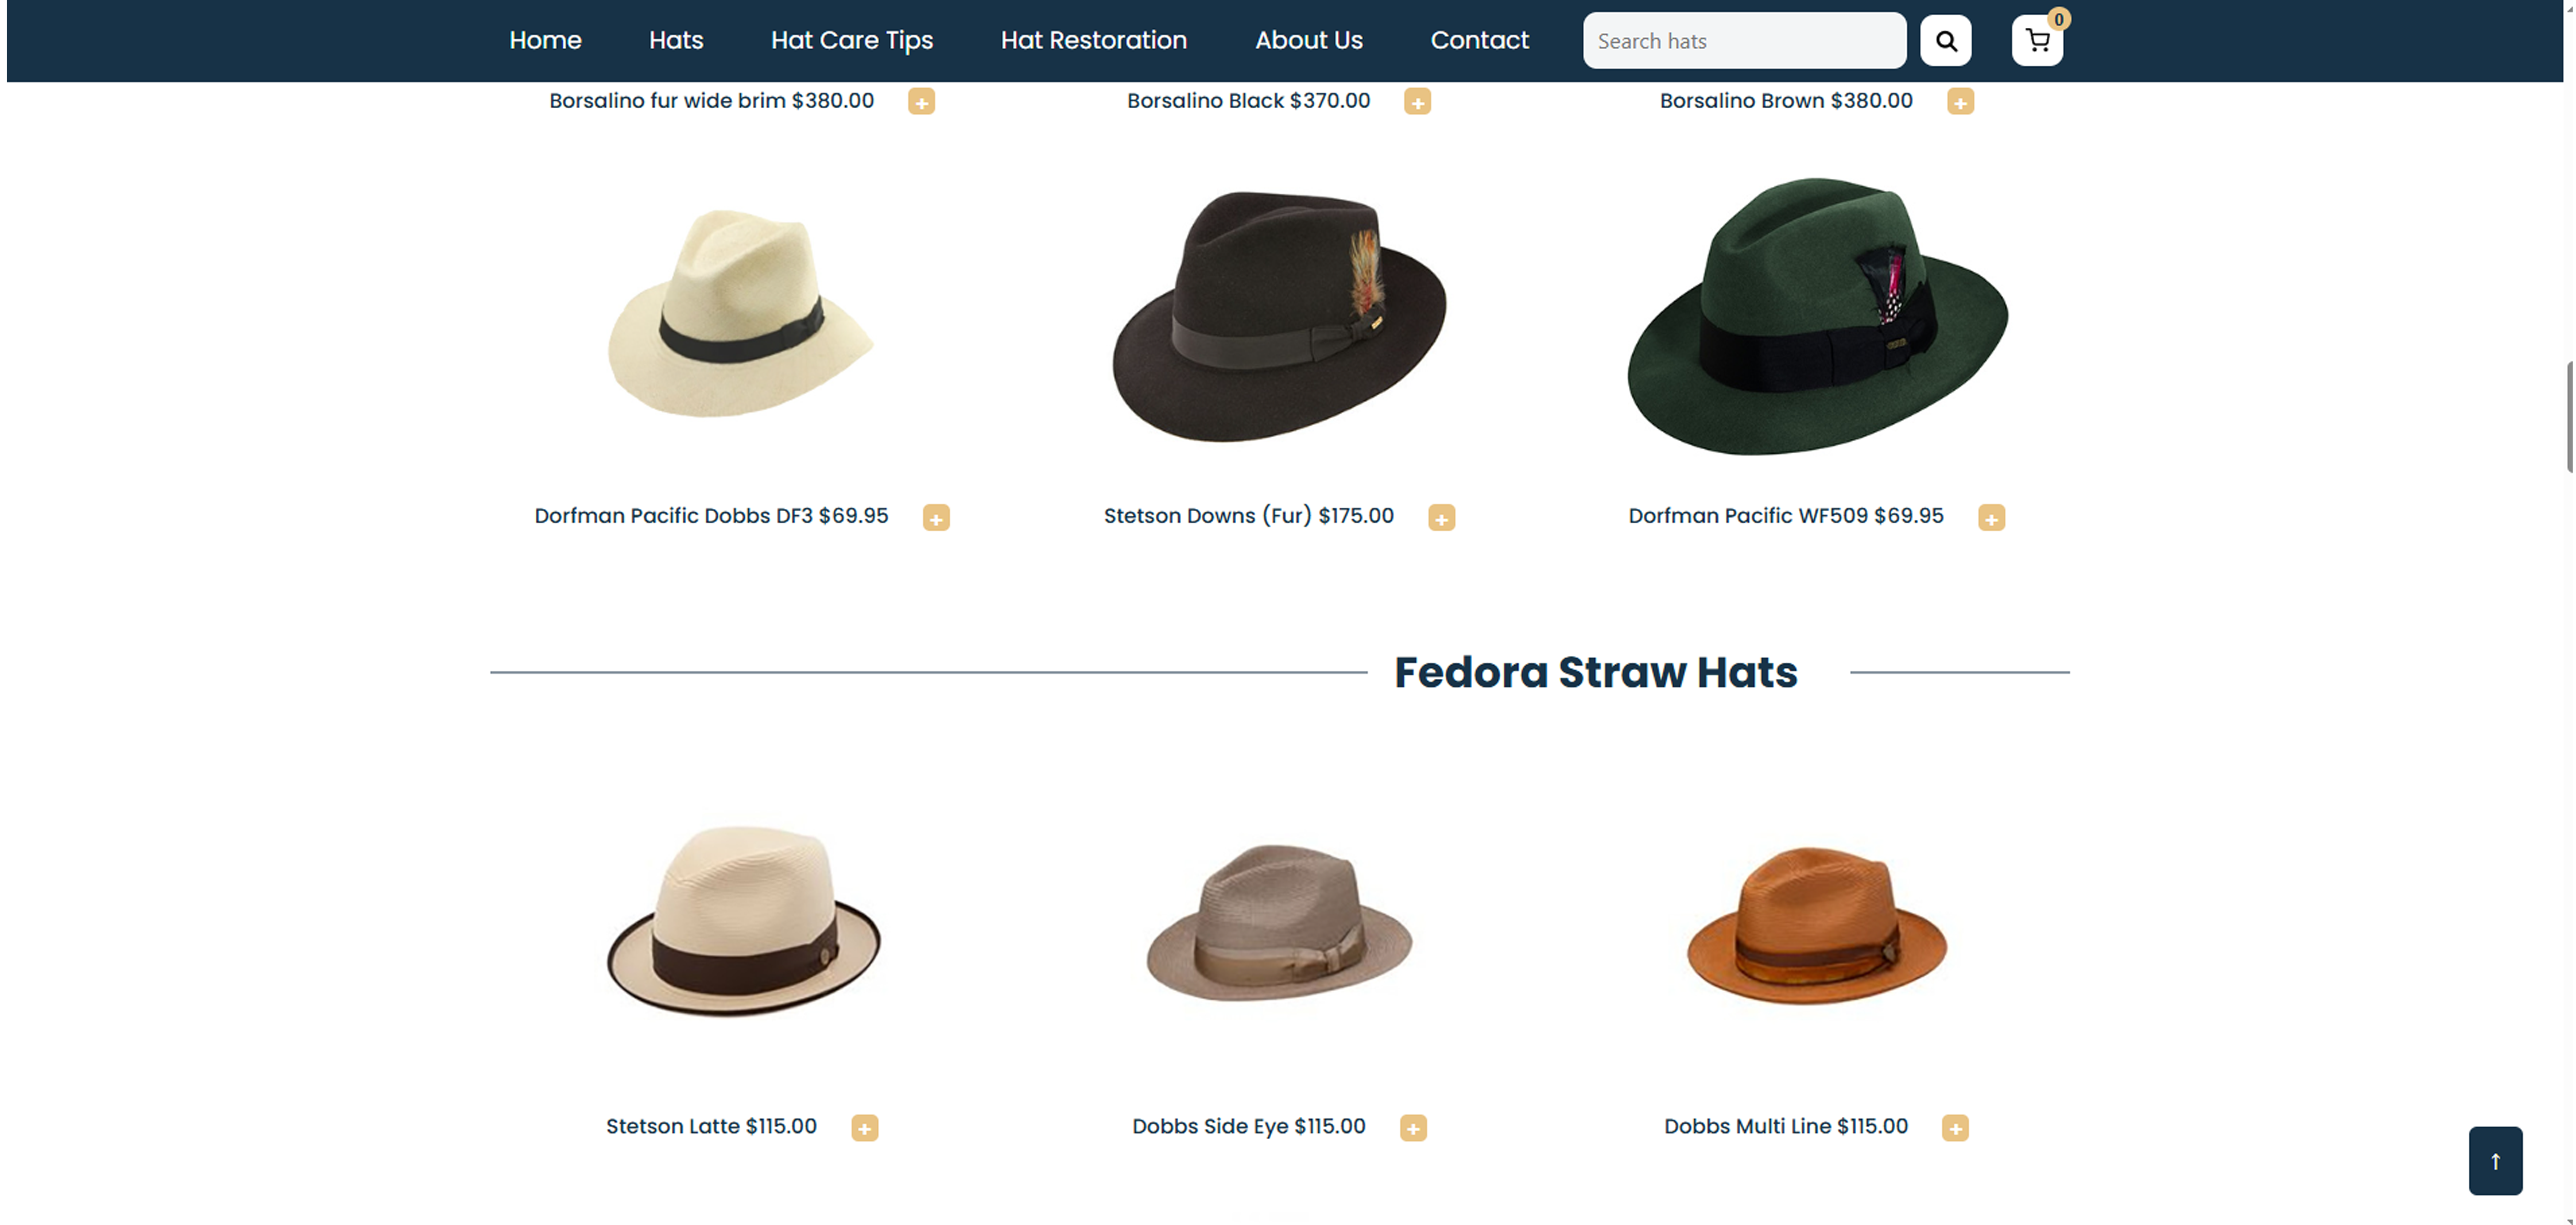Focus the Search hats input field
This screenshot has width=2576, height=1225.
tap(1744, 41)
